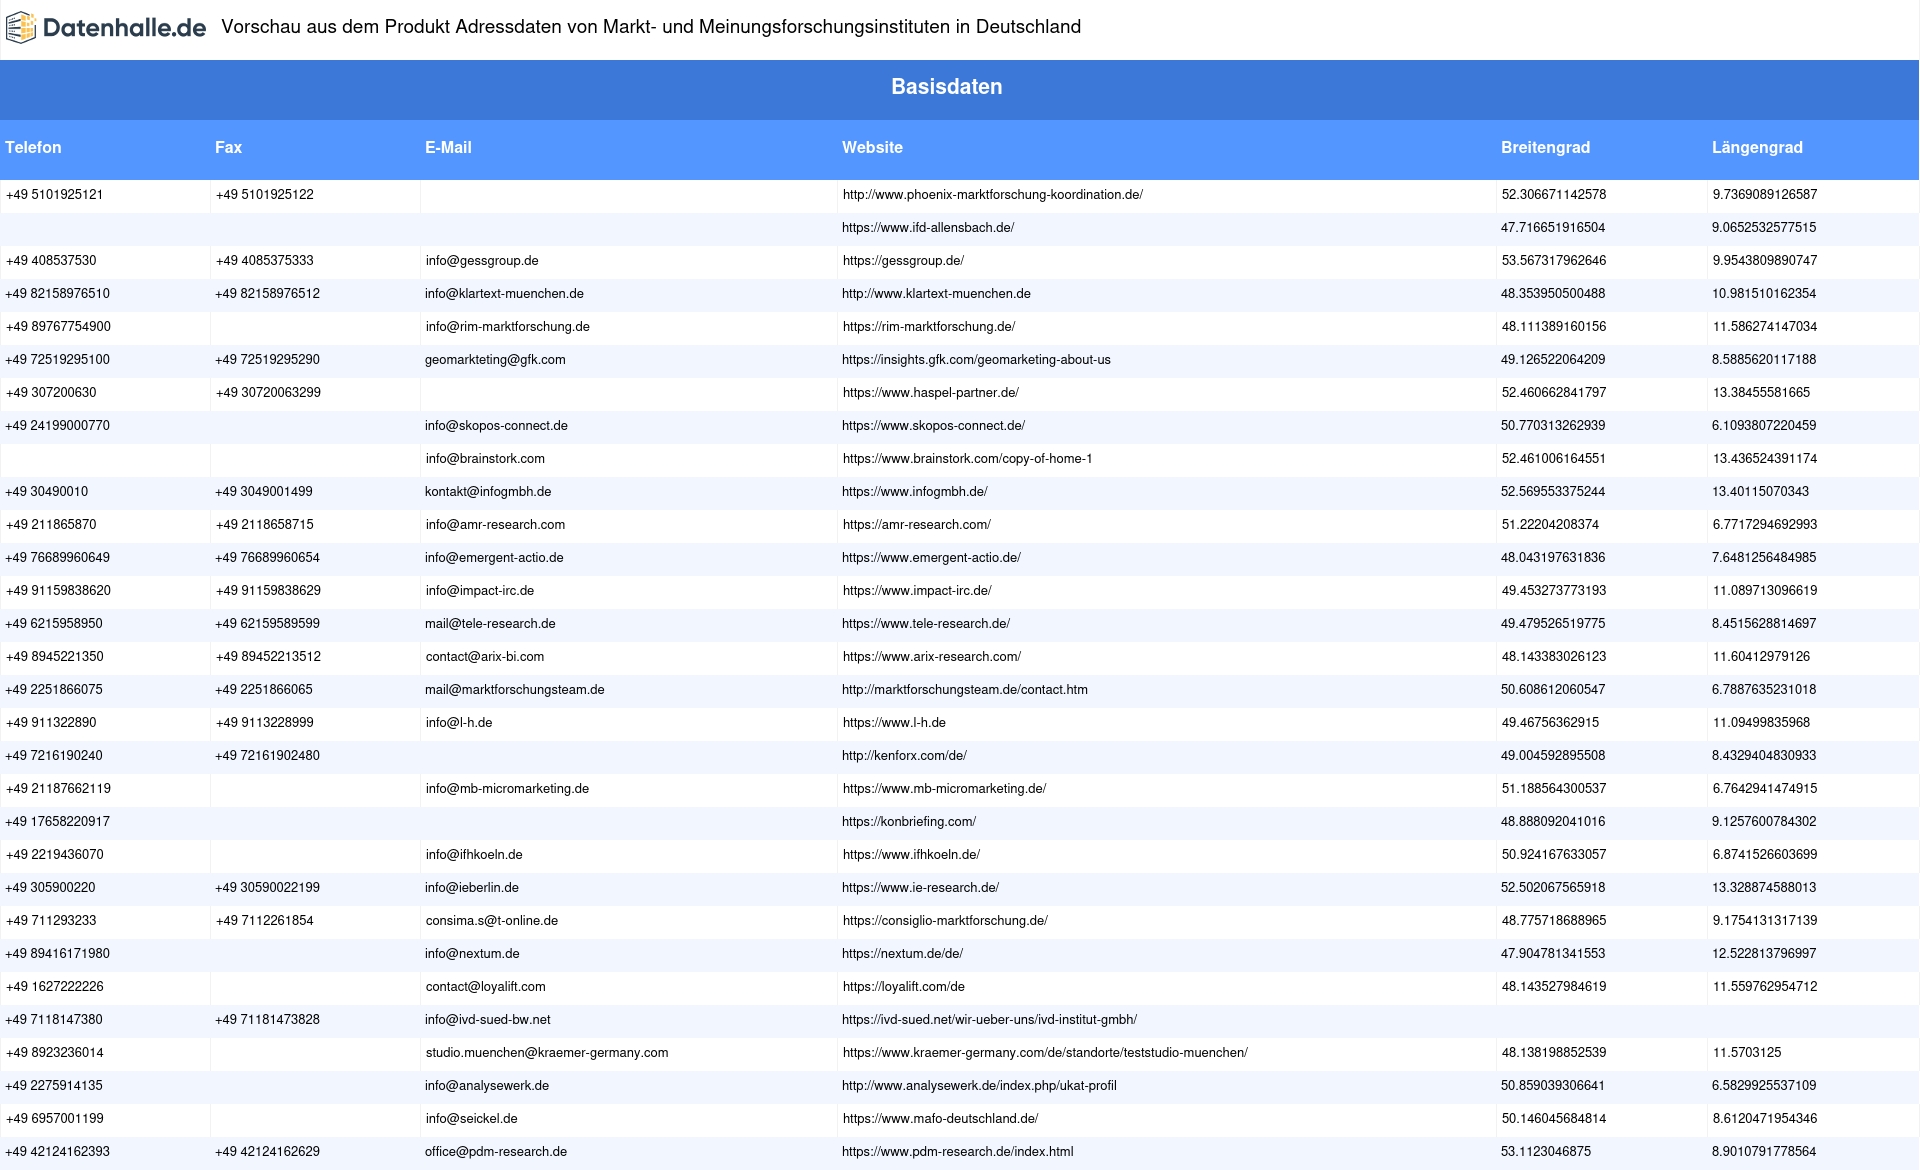Screen dimensions: 1920x1170
Task: Click phone number +49 82158976510
Action: pos(58,294)
